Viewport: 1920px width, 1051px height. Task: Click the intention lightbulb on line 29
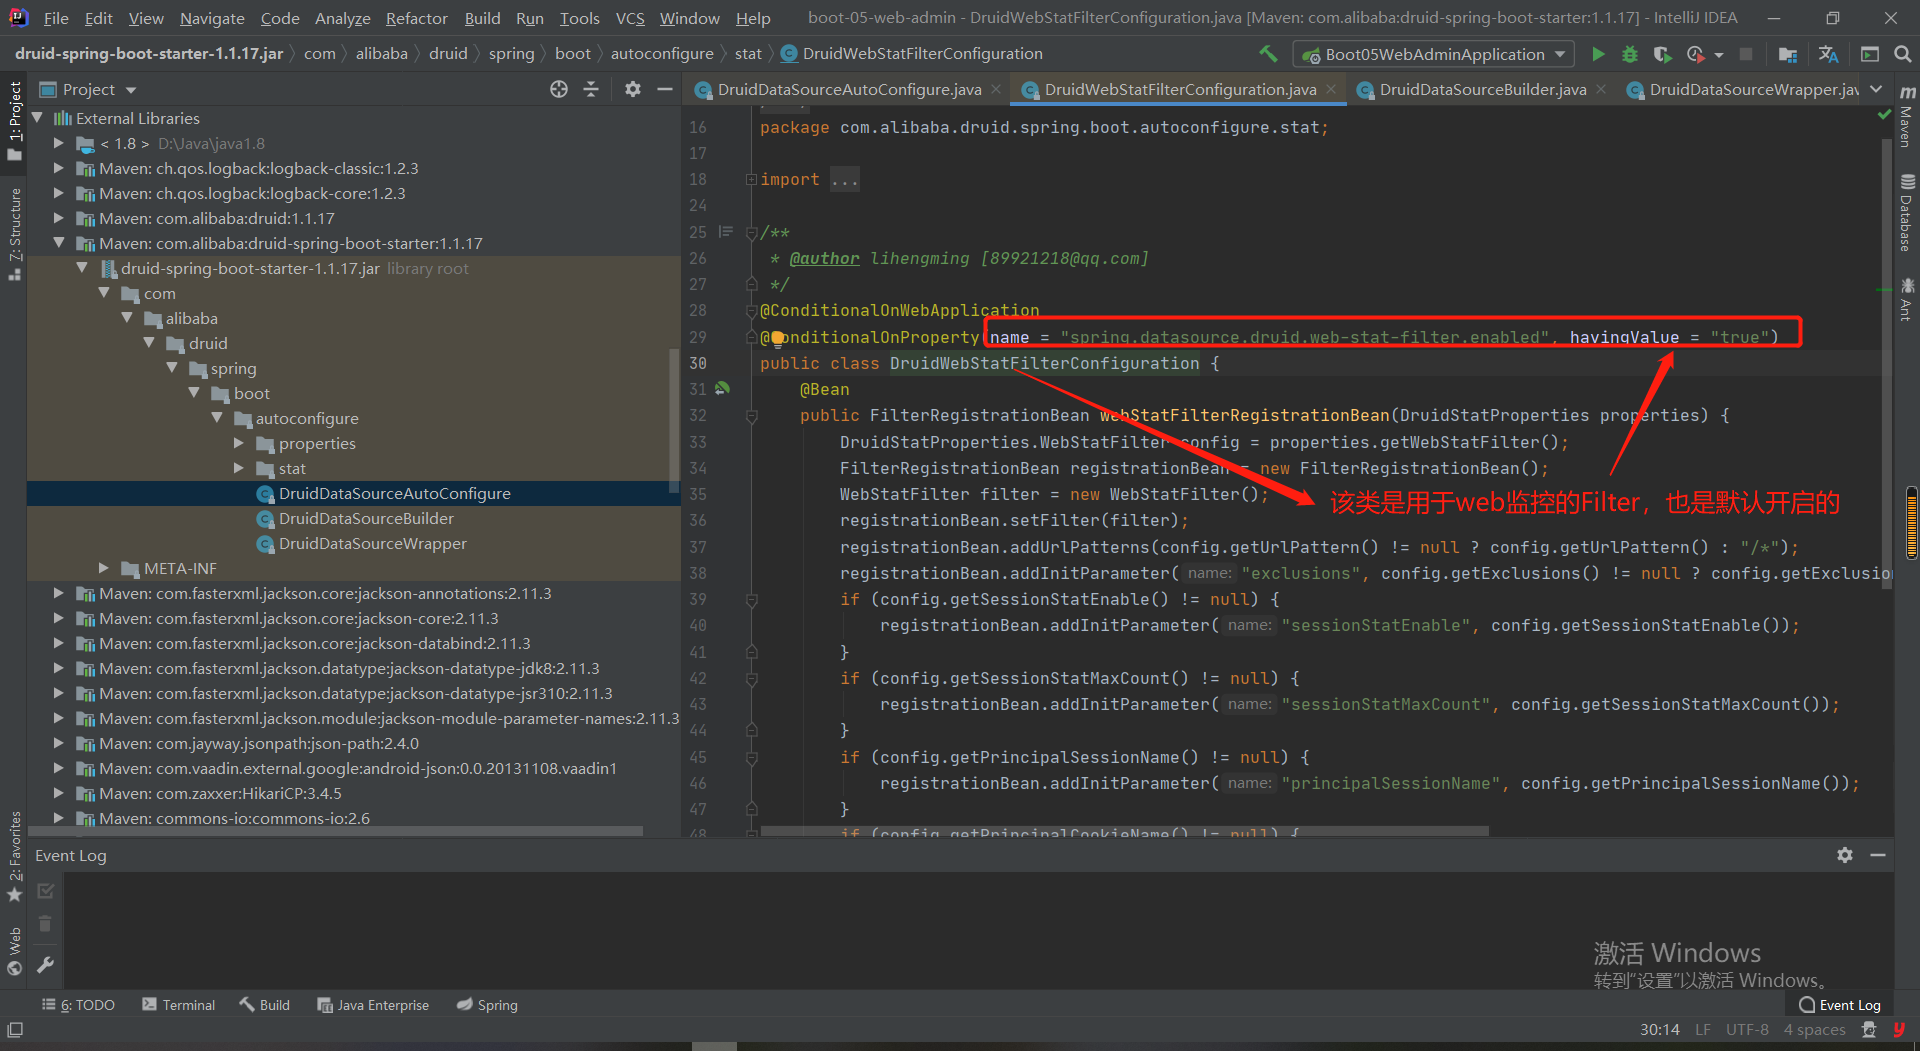pyautogui.click(x=777, y=338)
